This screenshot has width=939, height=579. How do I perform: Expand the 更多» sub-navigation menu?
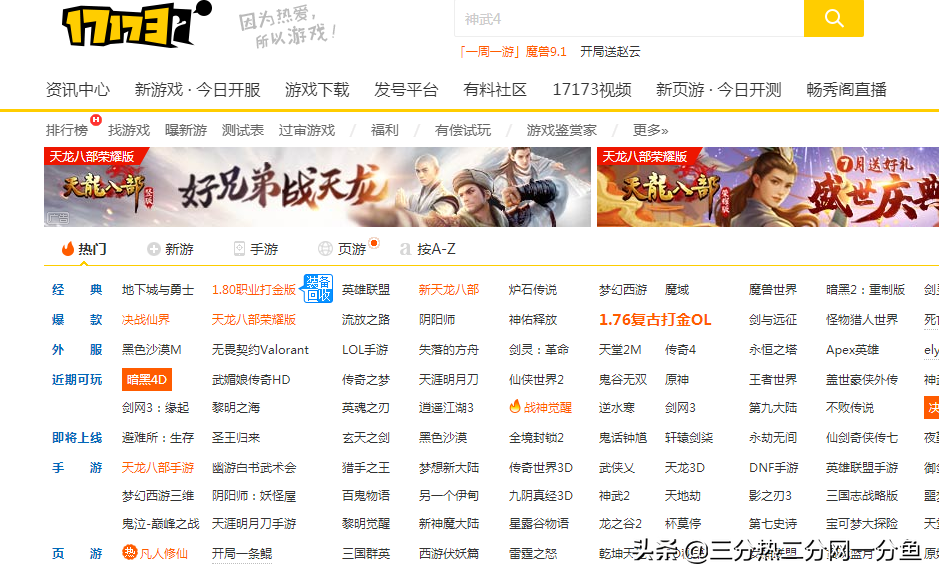pos(650,130)
